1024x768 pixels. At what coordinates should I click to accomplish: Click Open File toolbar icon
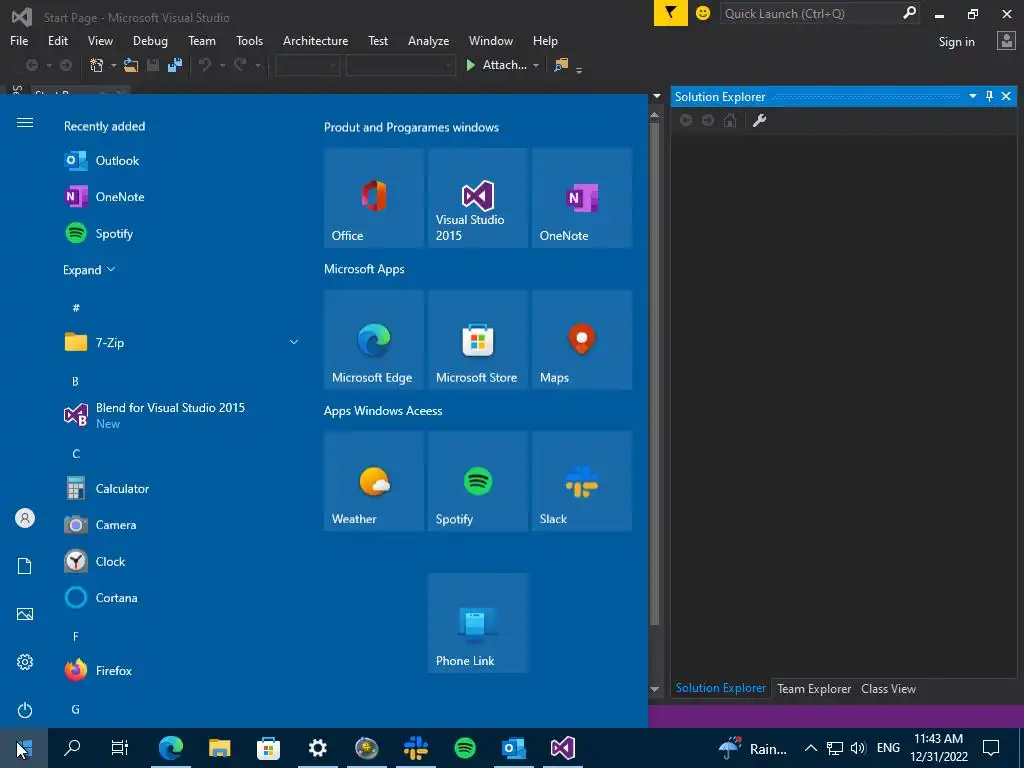131,65
